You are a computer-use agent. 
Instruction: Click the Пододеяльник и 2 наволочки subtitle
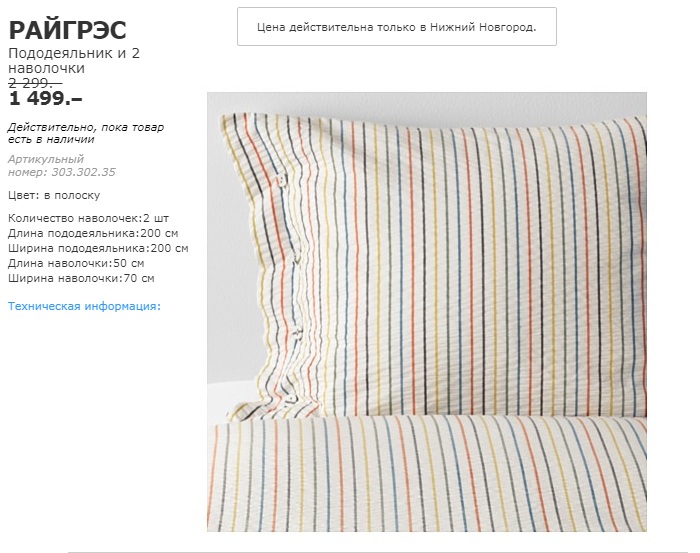(x=74, y=60)
